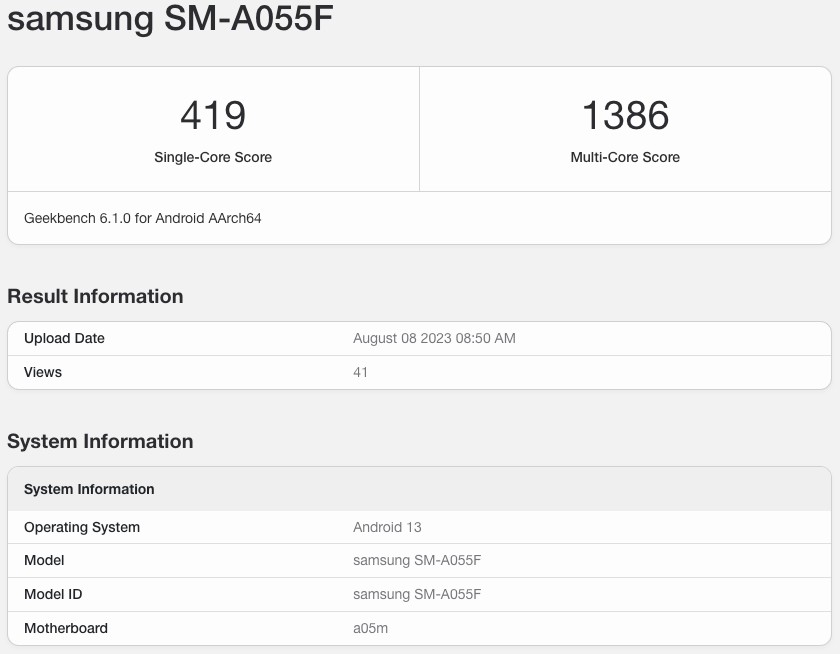Click Geekbench 6.1.0 for Android AArch64 text
The height and width of the screenshot is (654, 840).
(x=142, y=219)
